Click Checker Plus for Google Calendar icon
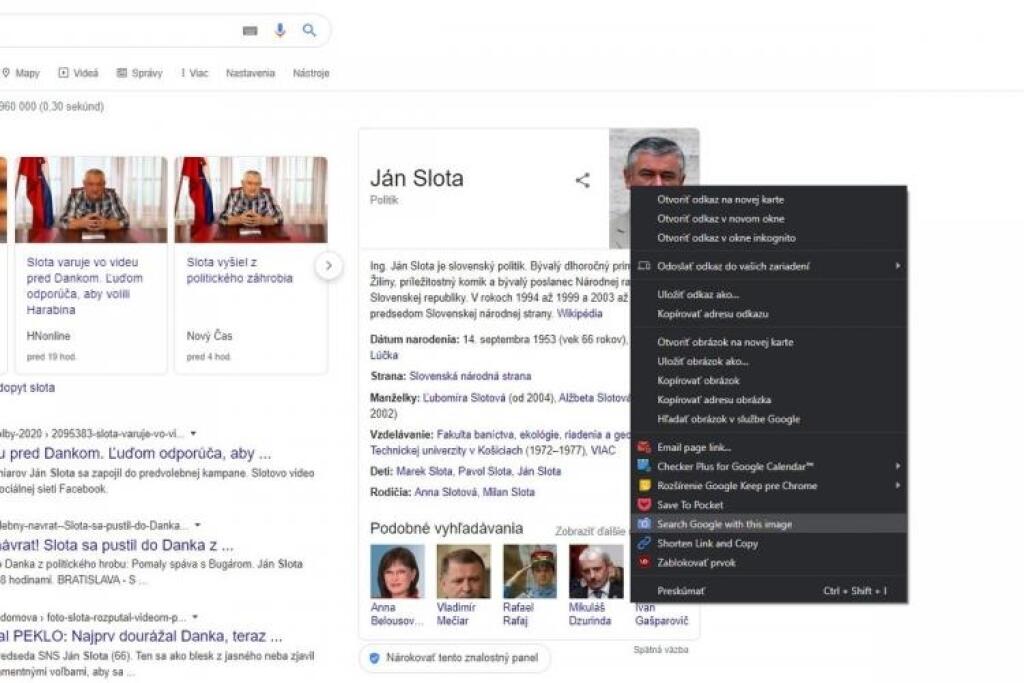Viewport: 1024px width, 683px height. 644,466
